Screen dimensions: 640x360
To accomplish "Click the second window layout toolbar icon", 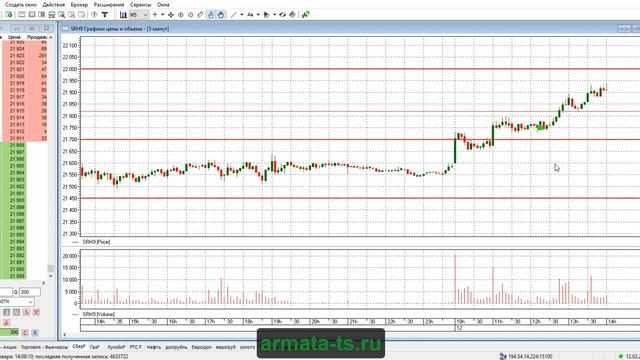I will [32, 15].
